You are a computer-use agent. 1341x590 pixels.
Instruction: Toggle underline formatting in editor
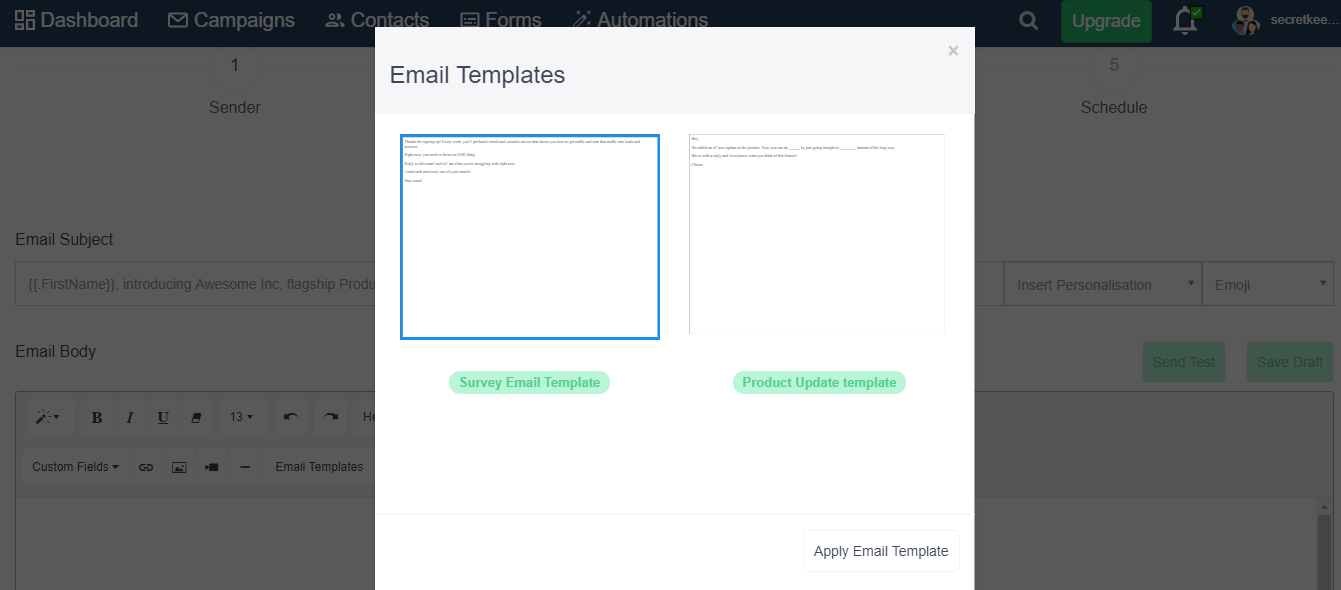tap(163, 417)
